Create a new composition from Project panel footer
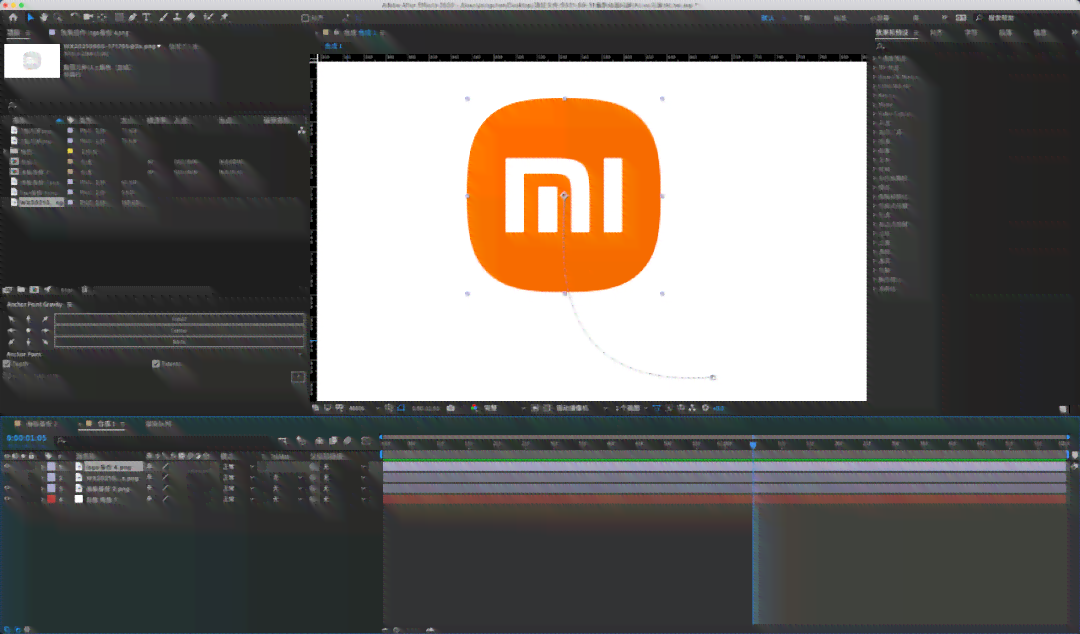Image resolution: width=1080 pixels, height=634 pixels. point(34,289)
